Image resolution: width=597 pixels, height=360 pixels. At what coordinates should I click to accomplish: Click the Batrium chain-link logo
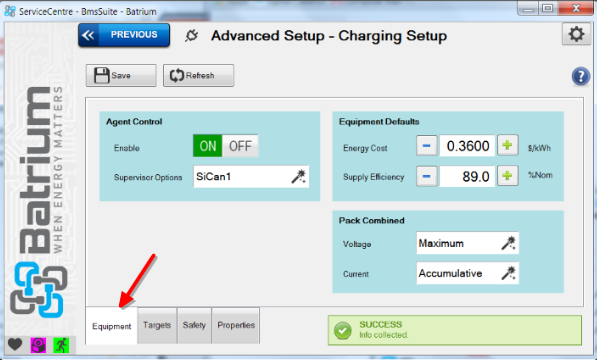coord(38,289)
